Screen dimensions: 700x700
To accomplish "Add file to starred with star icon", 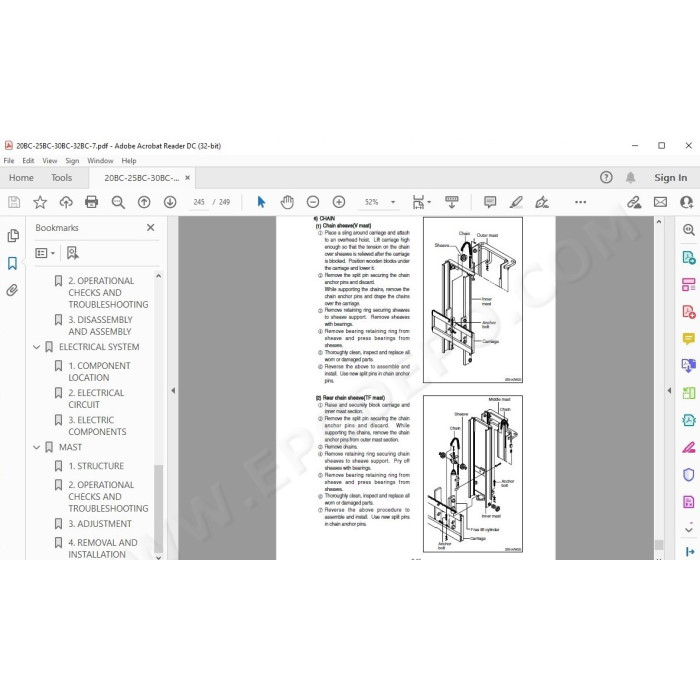I will point(40,202).
